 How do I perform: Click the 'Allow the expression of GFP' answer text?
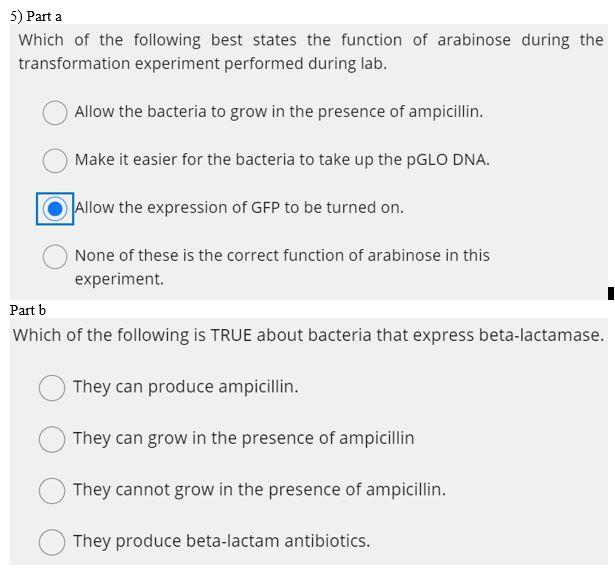click(239, 208)
